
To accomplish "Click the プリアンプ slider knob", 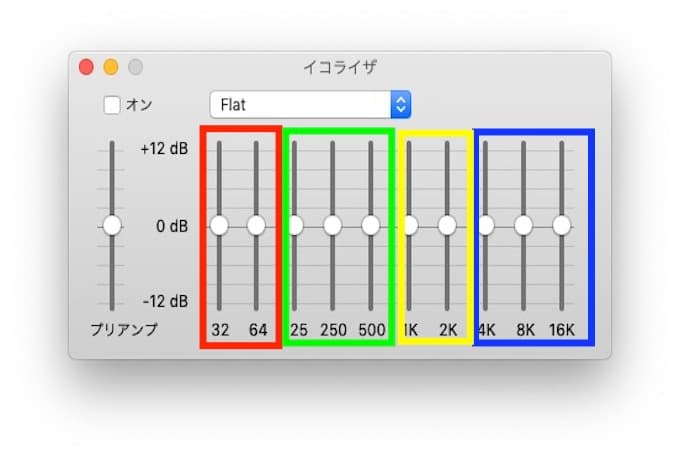I will [x=112, y=226].
